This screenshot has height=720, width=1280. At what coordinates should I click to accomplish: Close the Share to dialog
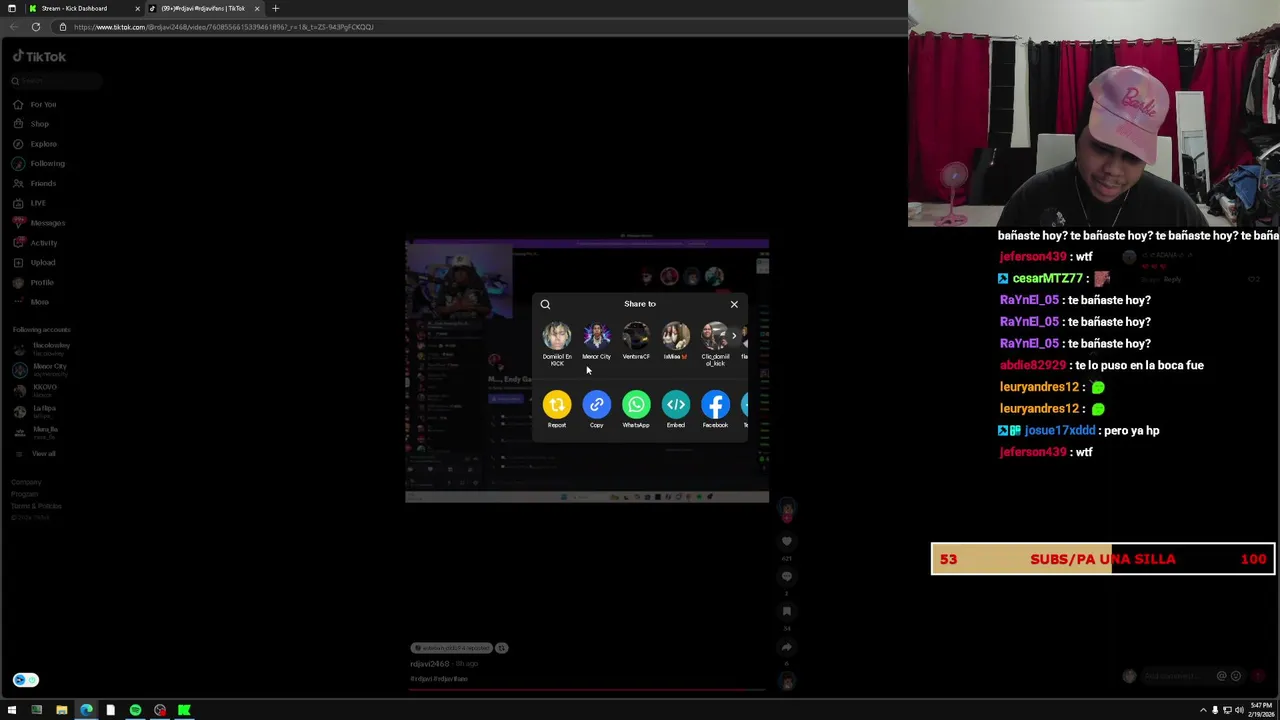coord(734,304)
